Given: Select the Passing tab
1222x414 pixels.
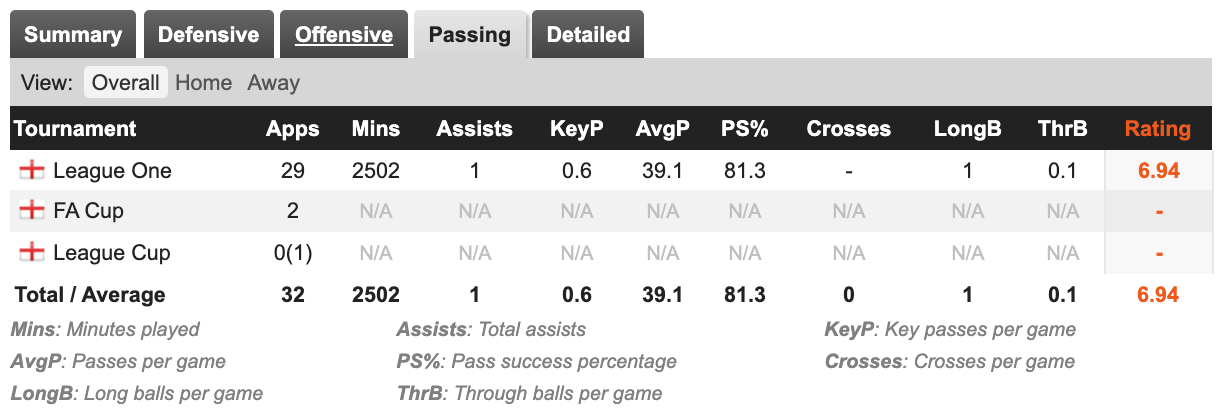Looking at the screenshot, I should (469, 35).
